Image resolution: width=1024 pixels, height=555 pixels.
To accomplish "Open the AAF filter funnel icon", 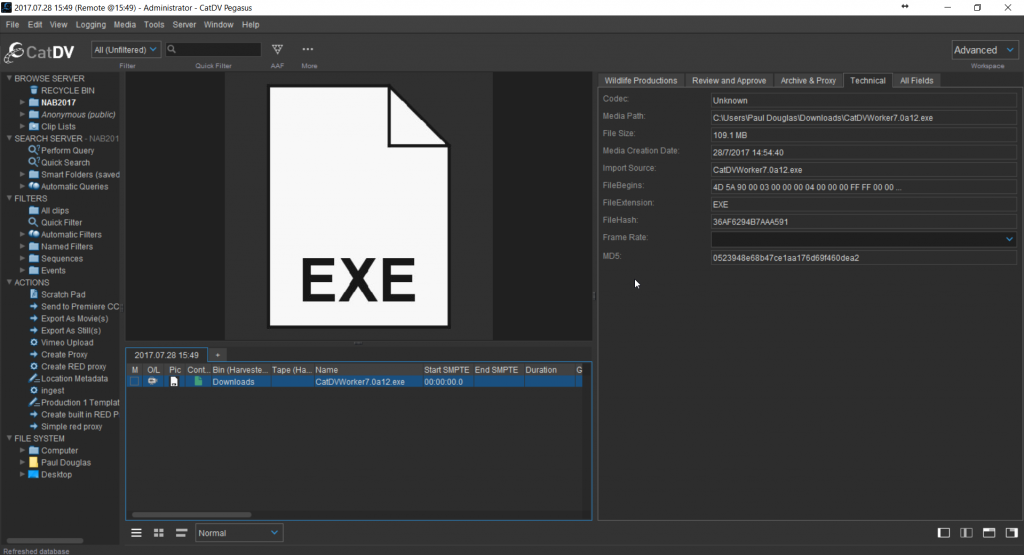I will click(277, 50).
